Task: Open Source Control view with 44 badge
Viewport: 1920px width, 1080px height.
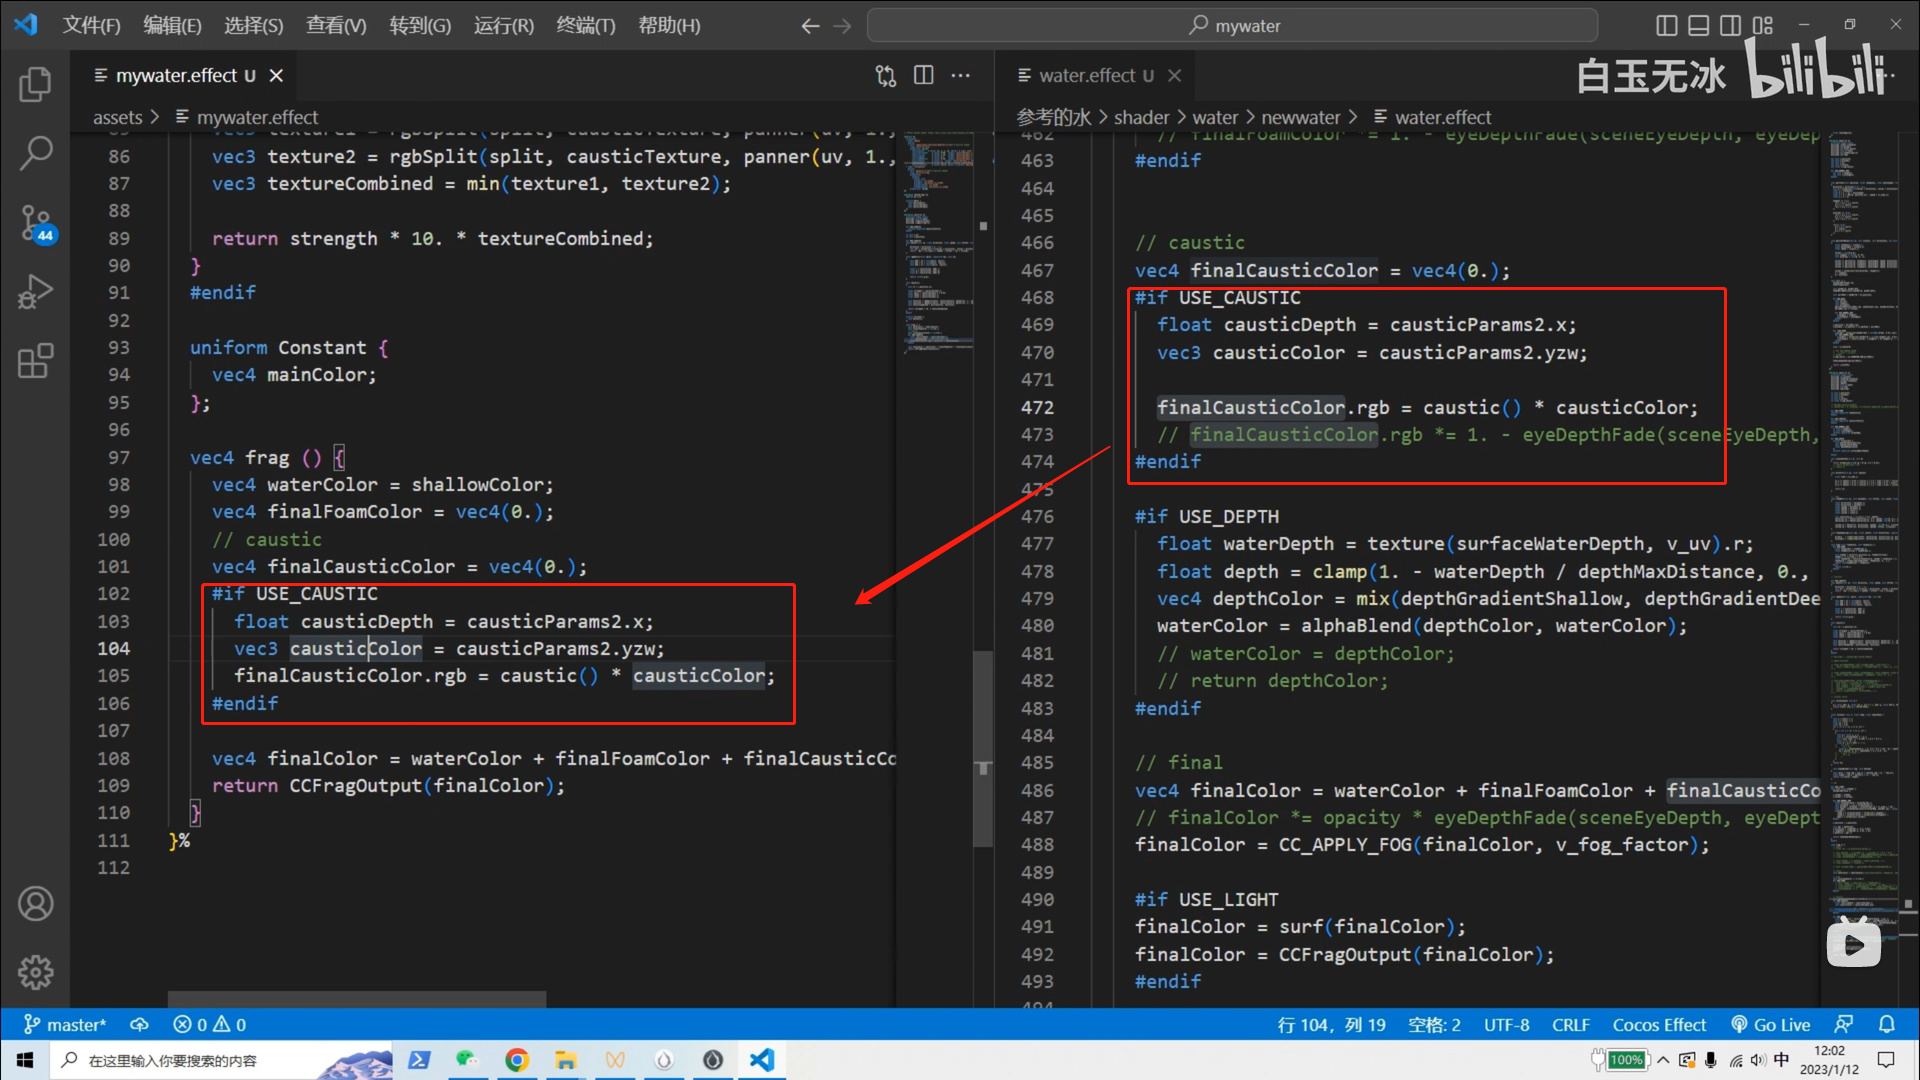Action: (x=37, y=223)
